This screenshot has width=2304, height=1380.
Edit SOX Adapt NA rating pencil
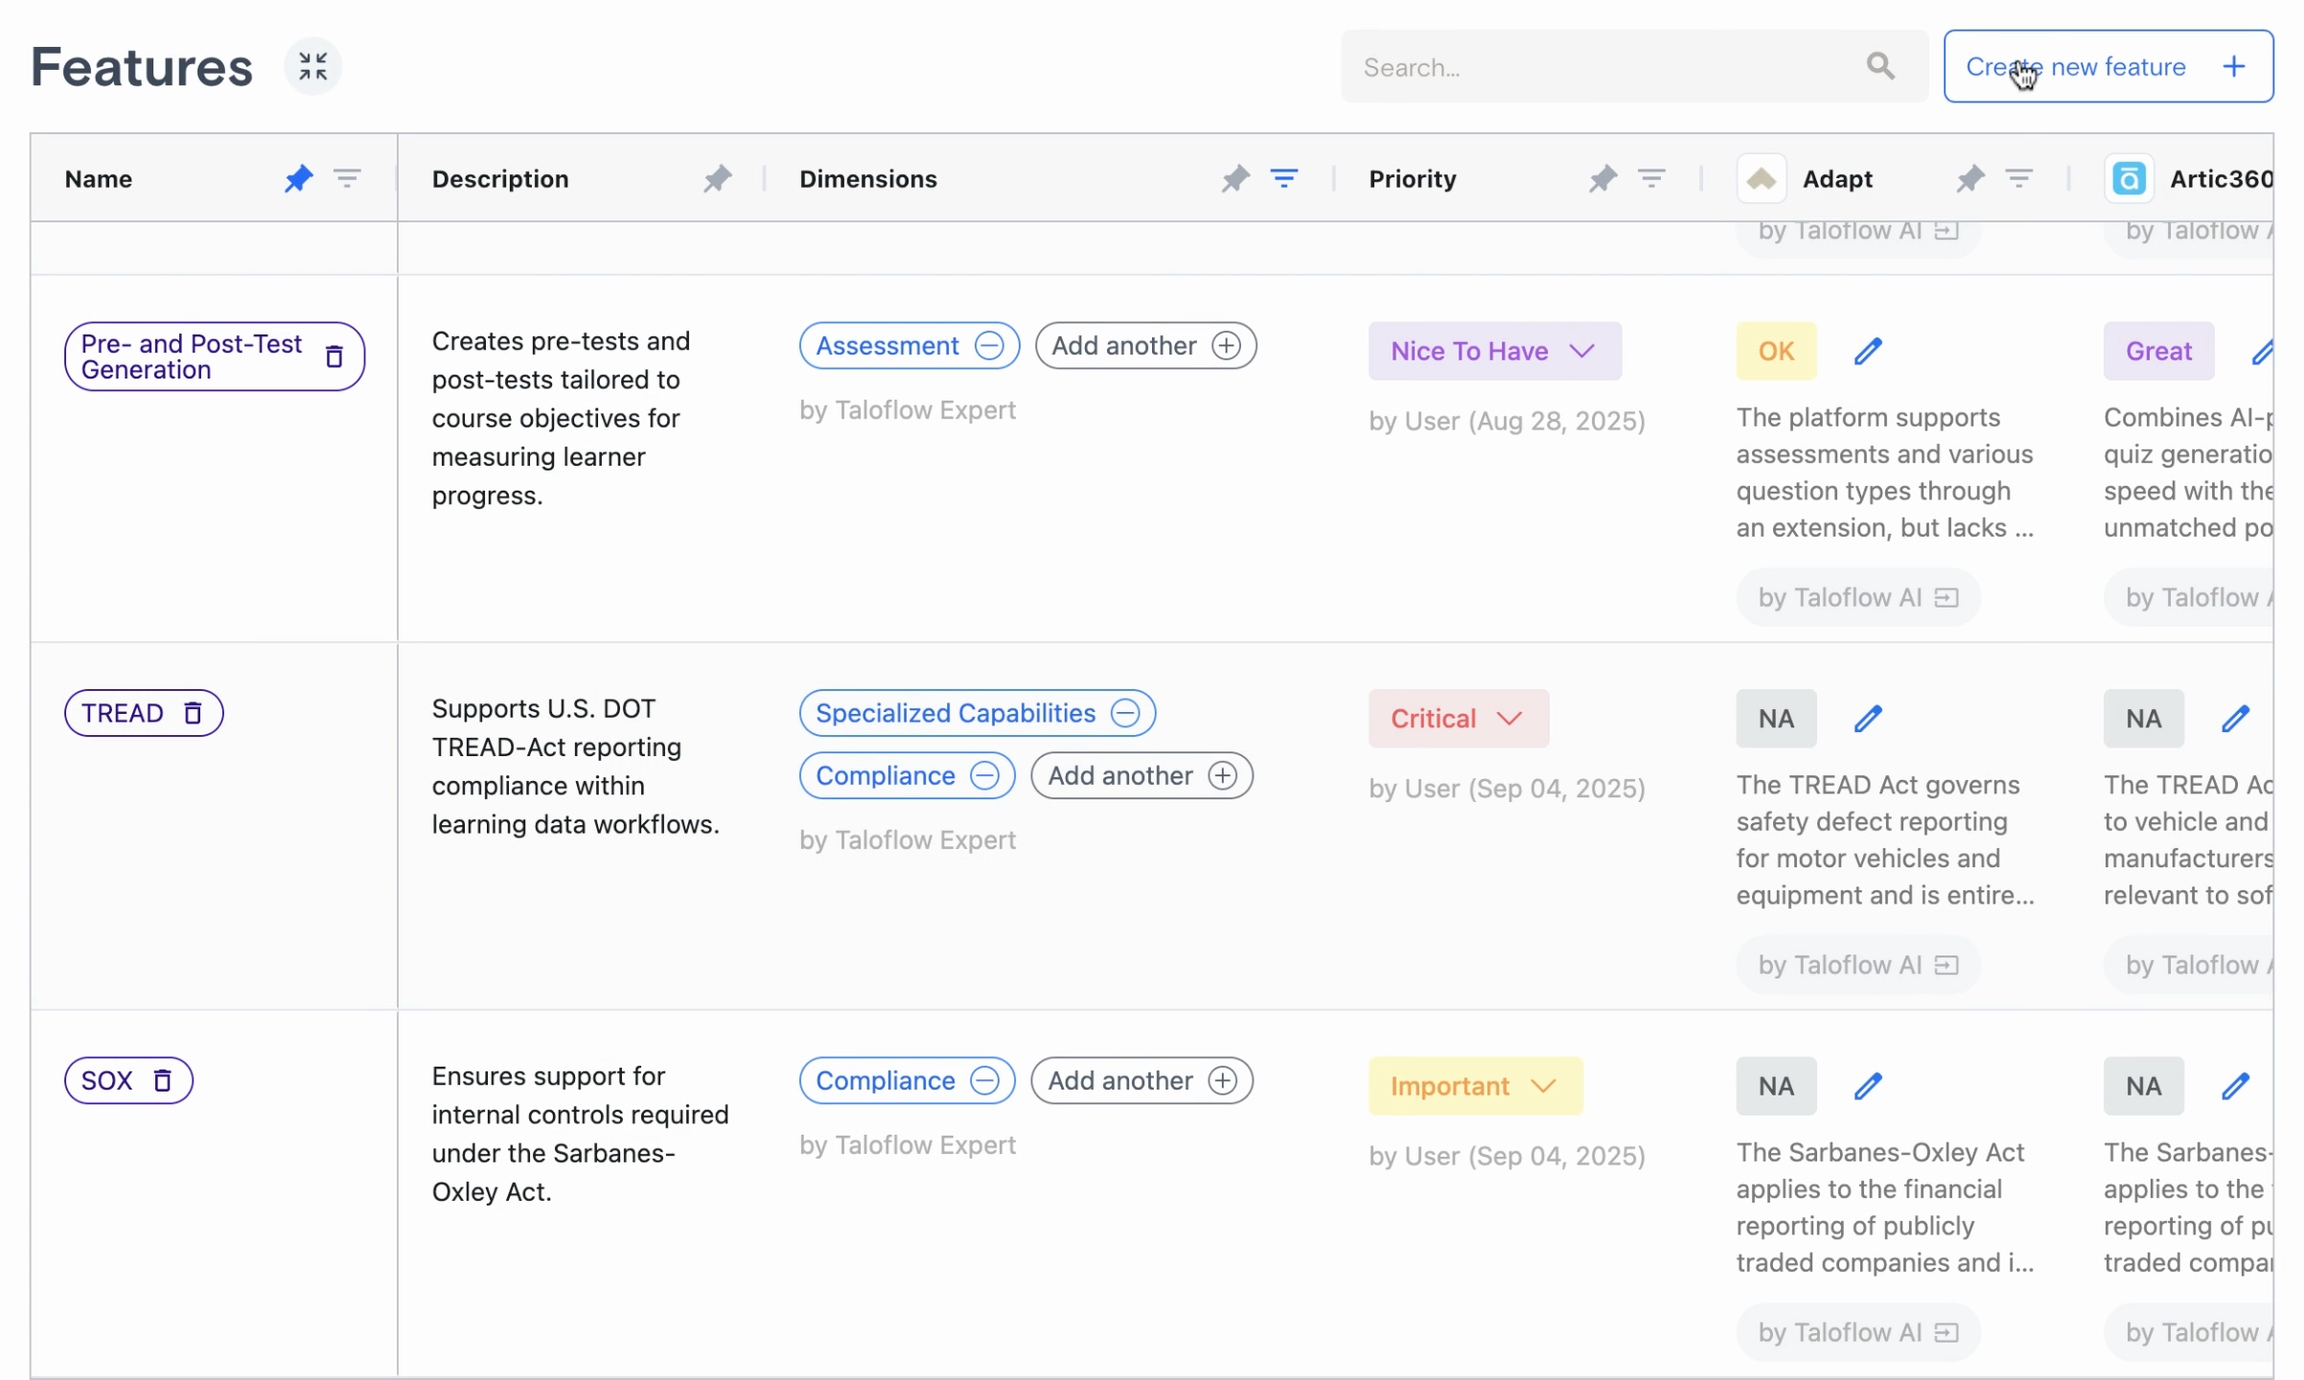pos(1867,1086)
